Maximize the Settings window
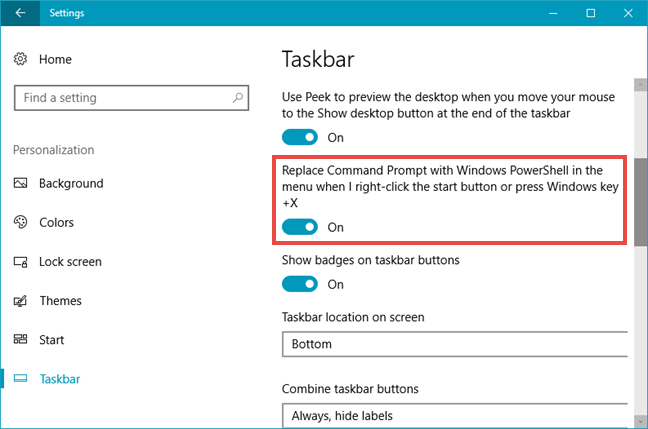Image resolution: width=648 pixels, height=429 pixels. point(591,13)
